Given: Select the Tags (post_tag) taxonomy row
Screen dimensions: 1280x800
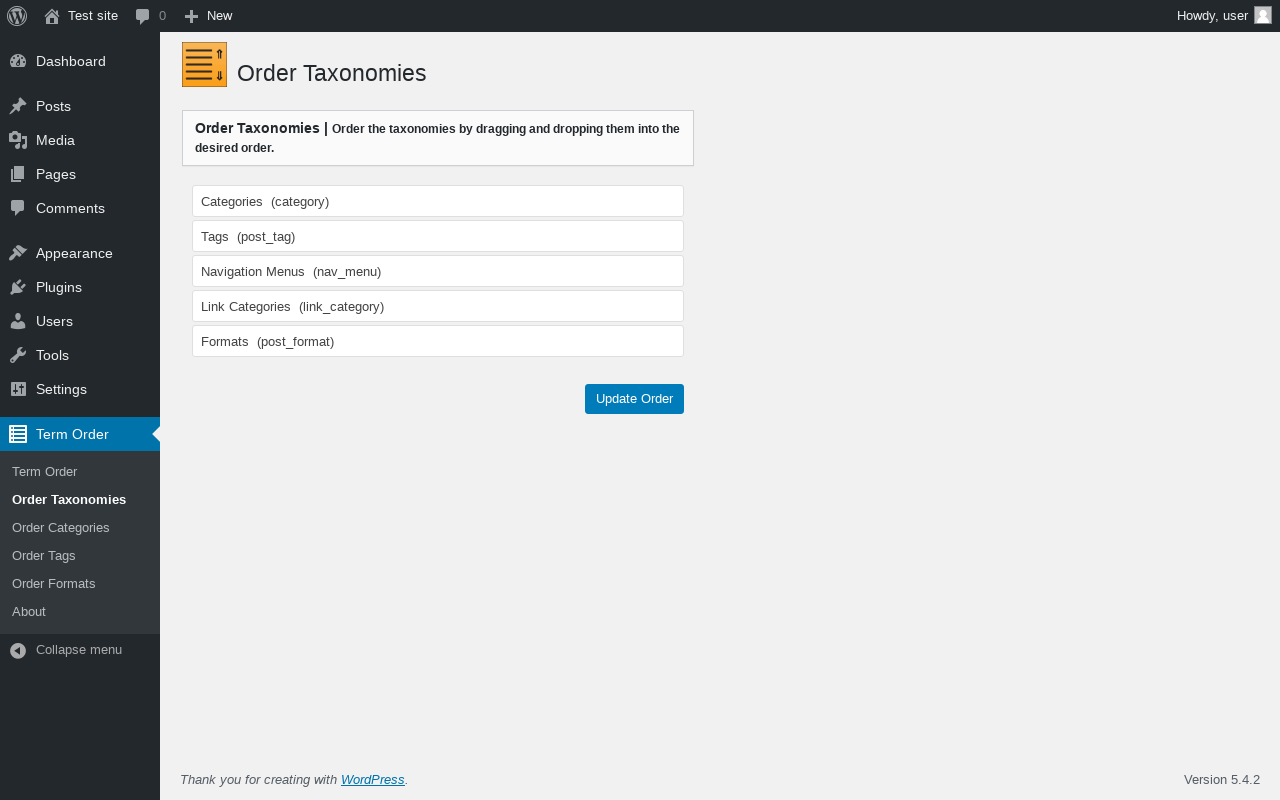Looking at the screenshot, I should [x=438, y=236].
